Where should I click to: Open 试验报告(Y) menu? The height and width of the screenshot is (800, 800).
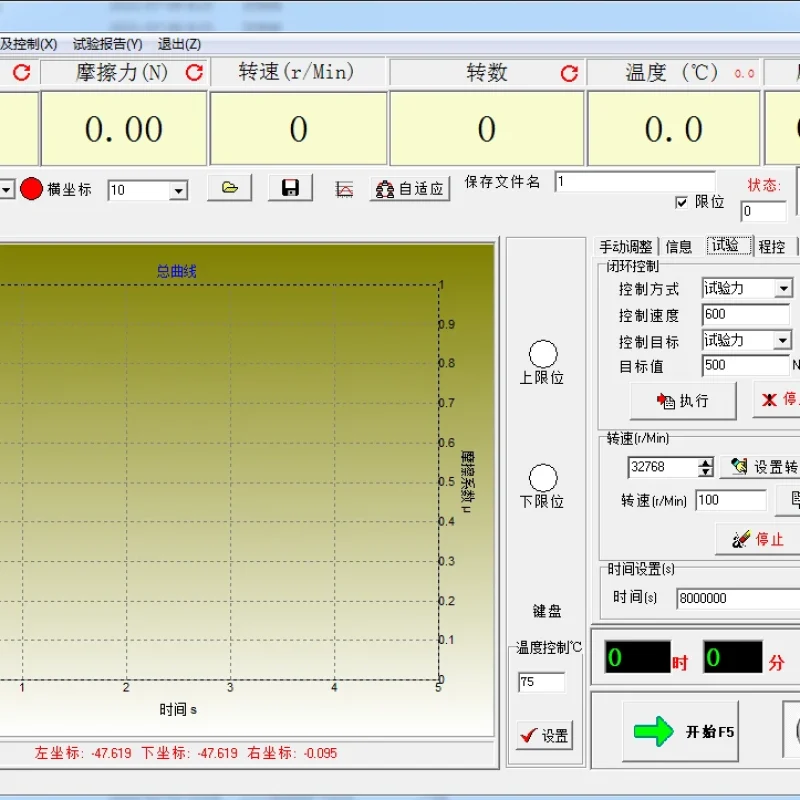(108, 44)
